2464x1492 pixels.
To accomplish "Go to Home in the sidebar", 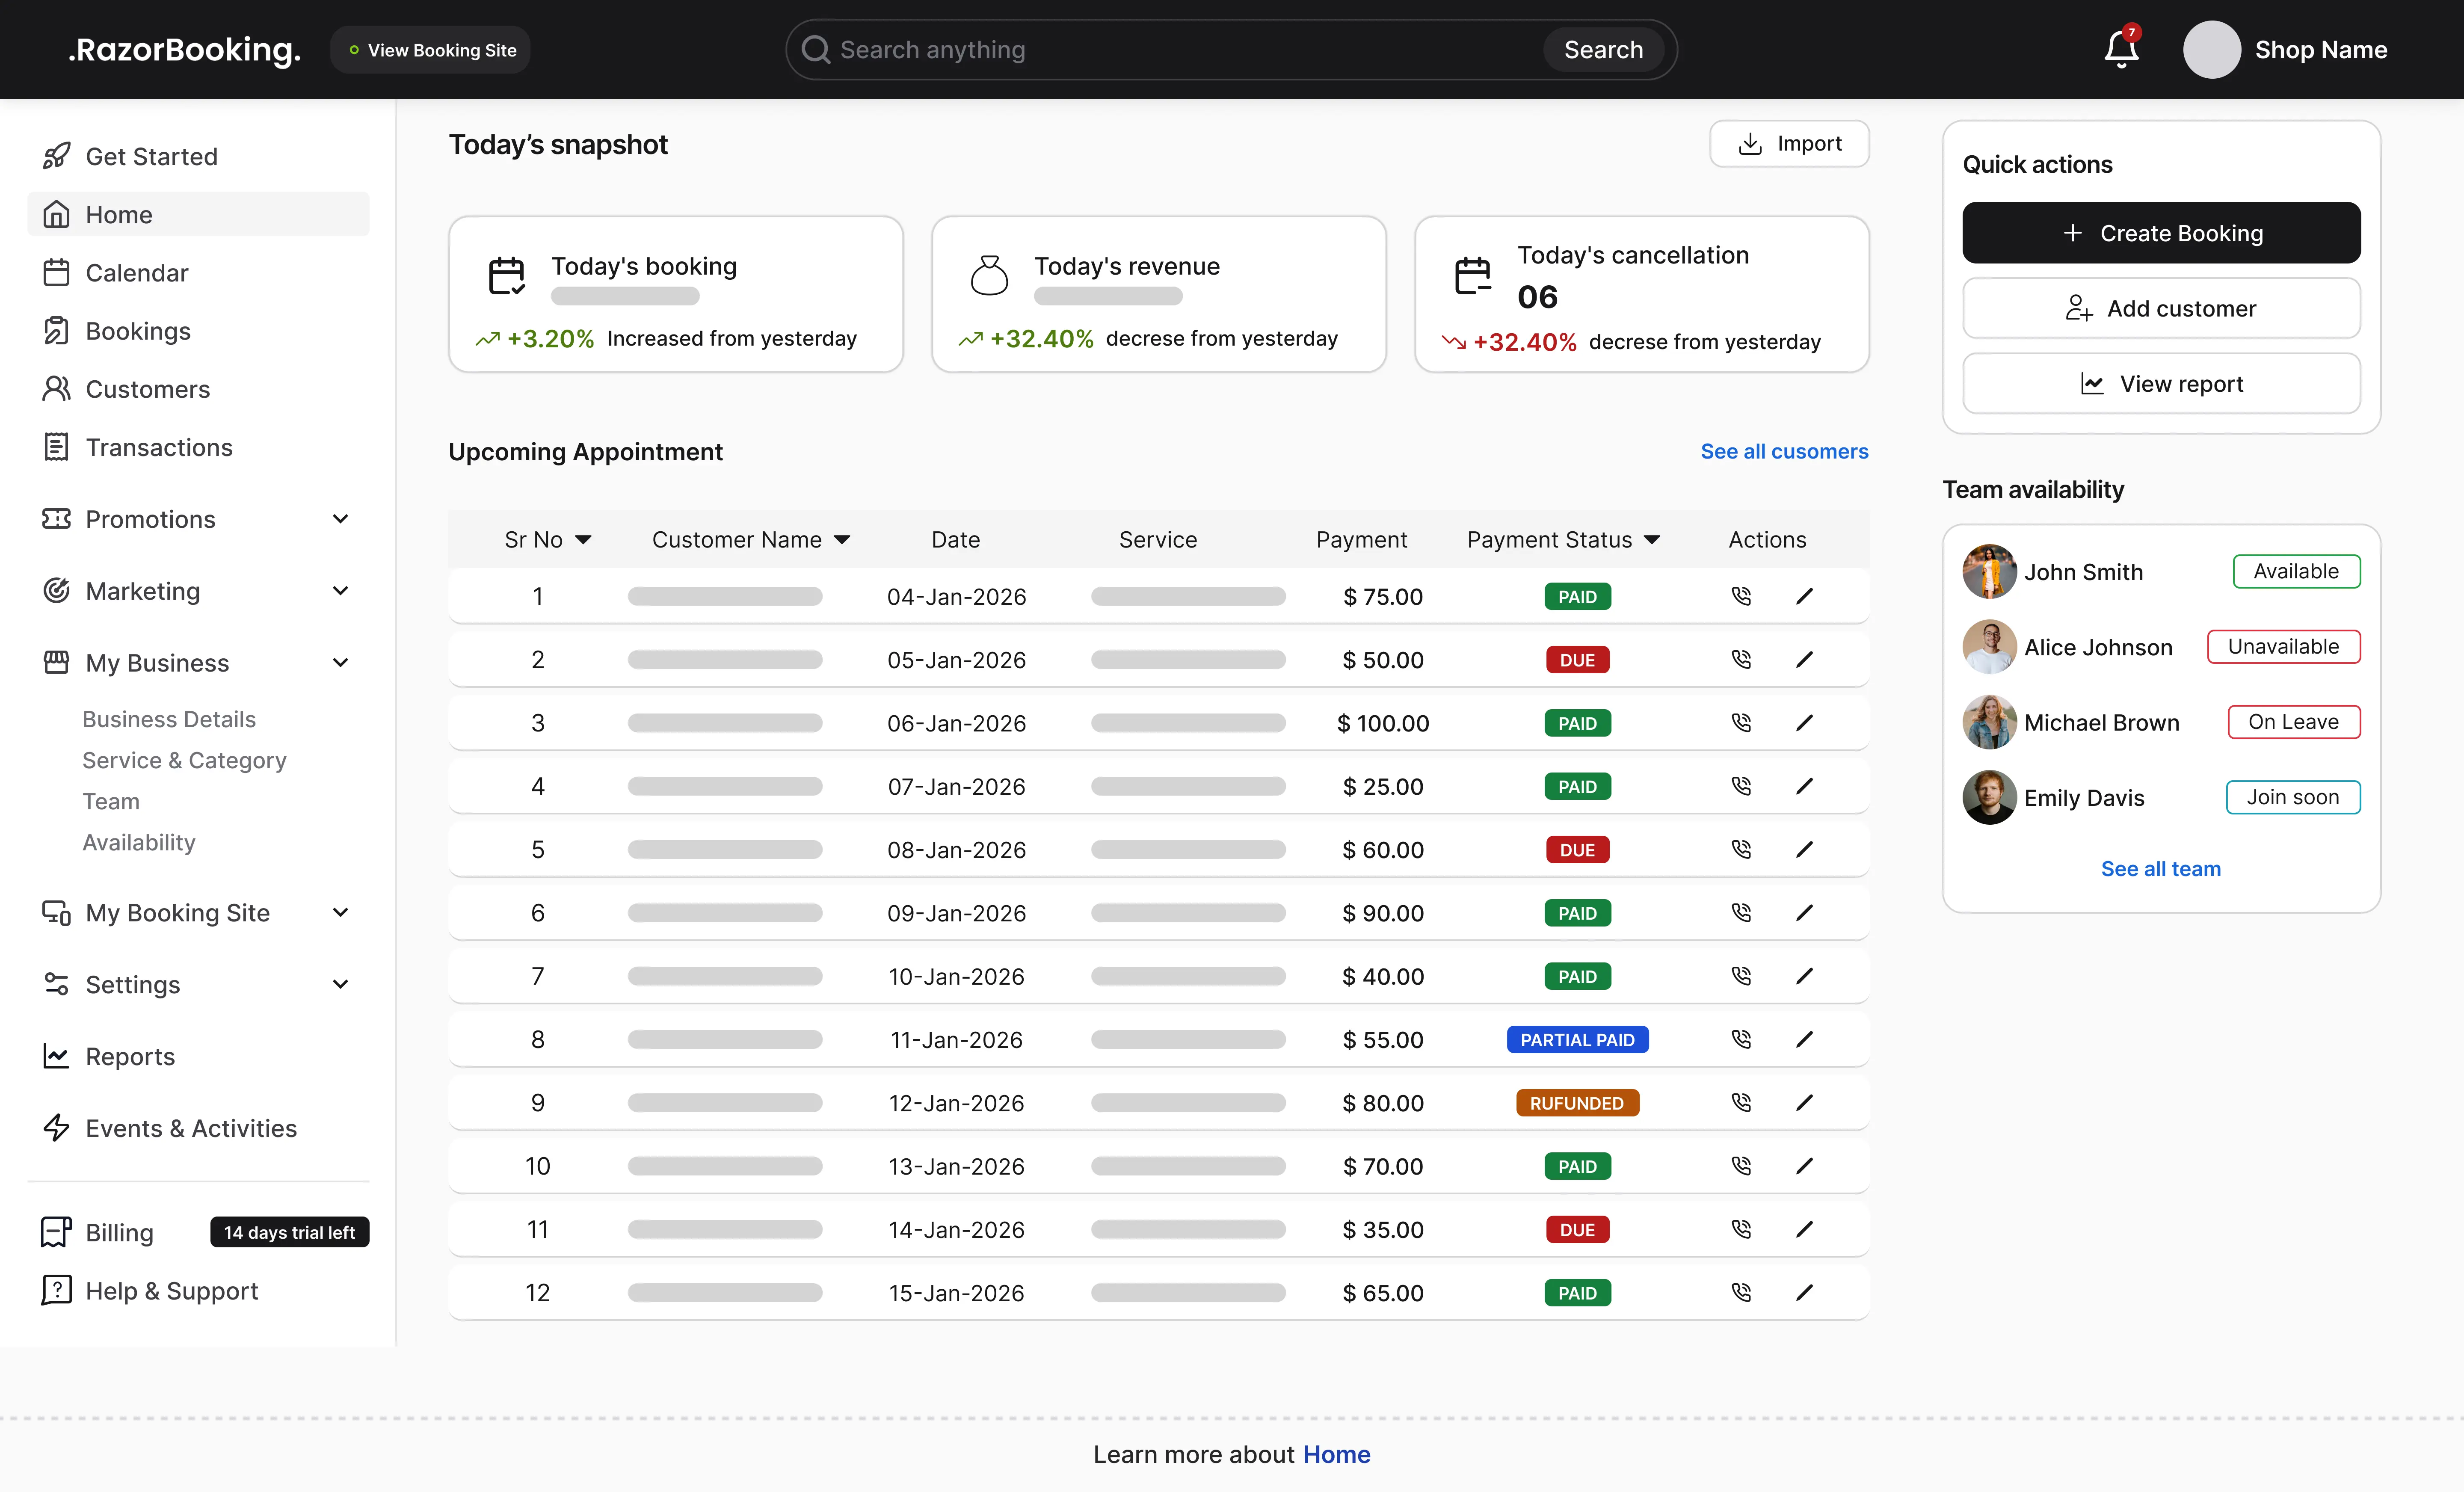I will pyautogui.click(x=198, y=214).
